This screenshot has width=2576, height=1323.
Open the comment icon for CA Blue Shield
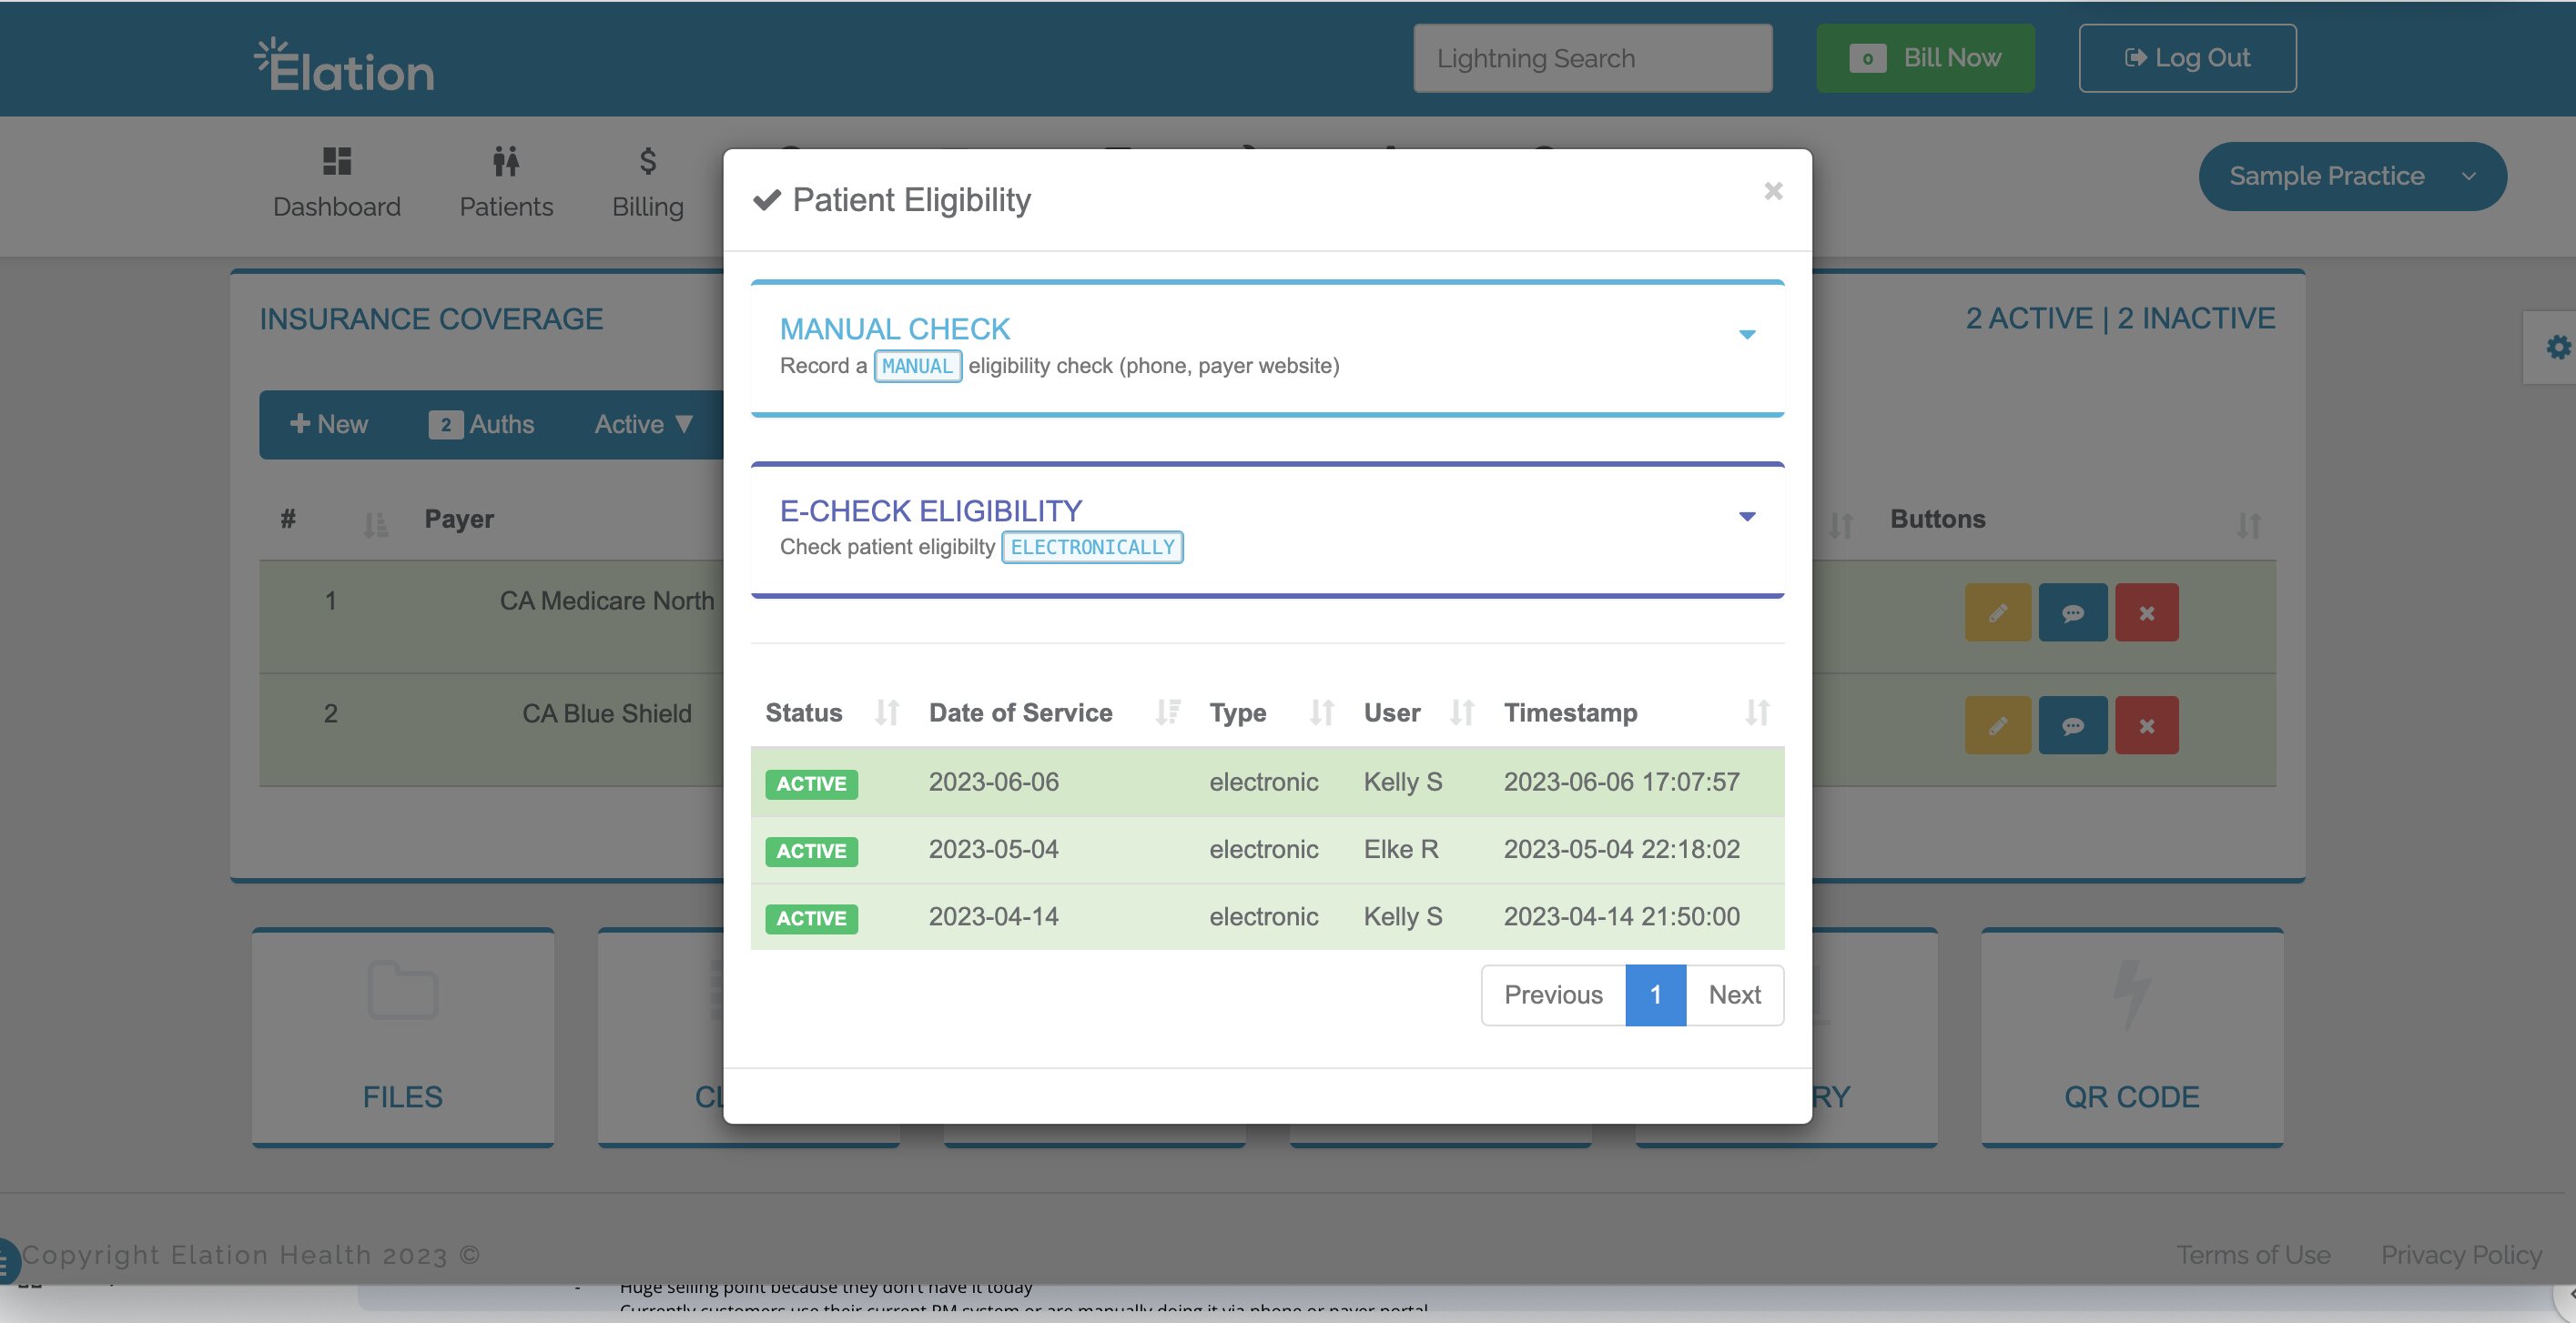[2072, 726]
